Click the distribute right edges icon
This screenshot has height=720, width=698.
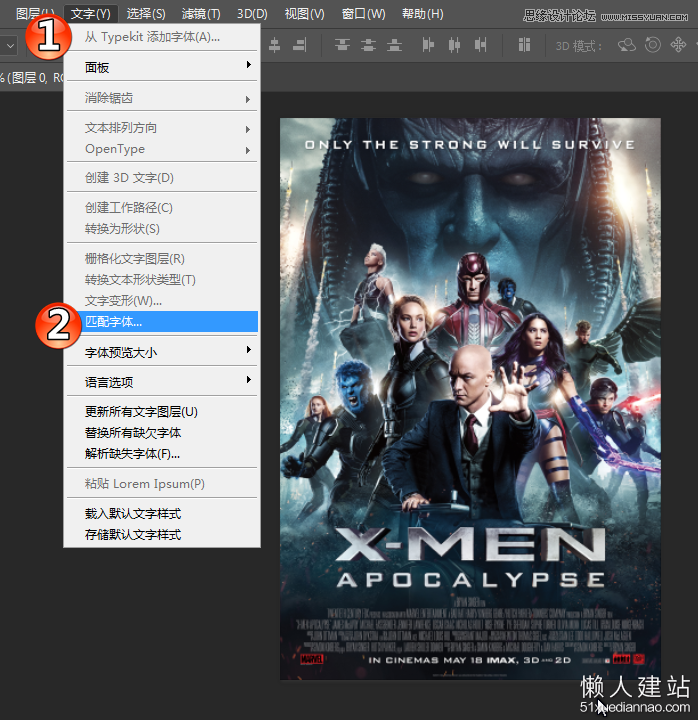[480, 45]
